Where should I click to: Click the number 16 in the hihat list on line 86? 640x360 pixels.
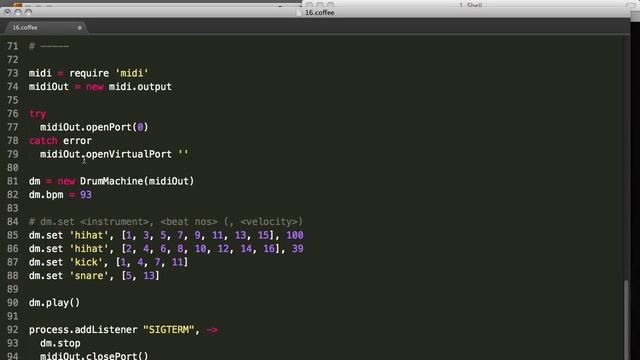269,249
